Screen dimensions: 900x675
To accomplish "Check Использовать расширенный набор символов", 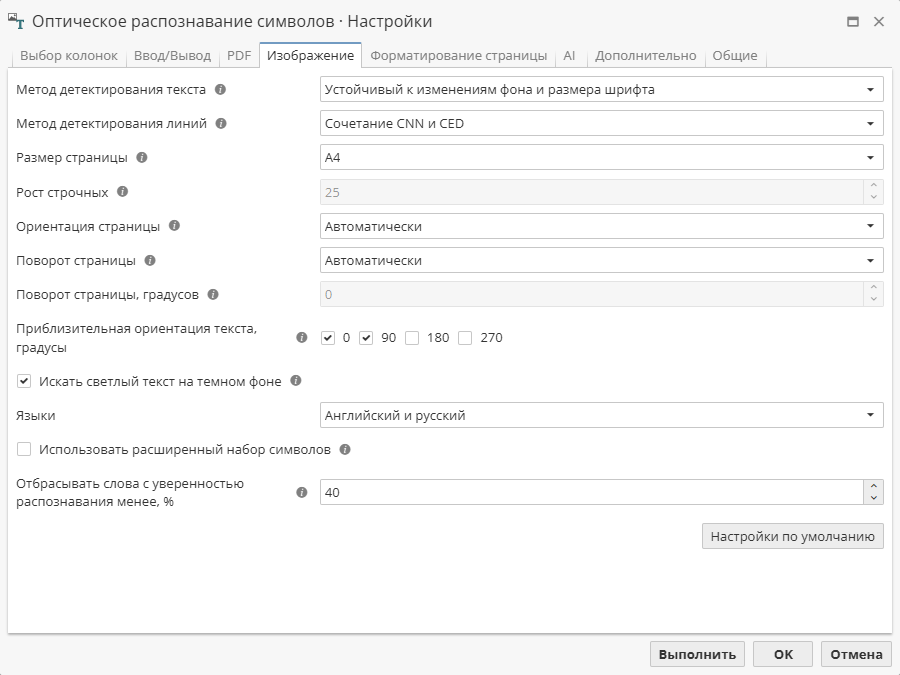I will (23, 450).
